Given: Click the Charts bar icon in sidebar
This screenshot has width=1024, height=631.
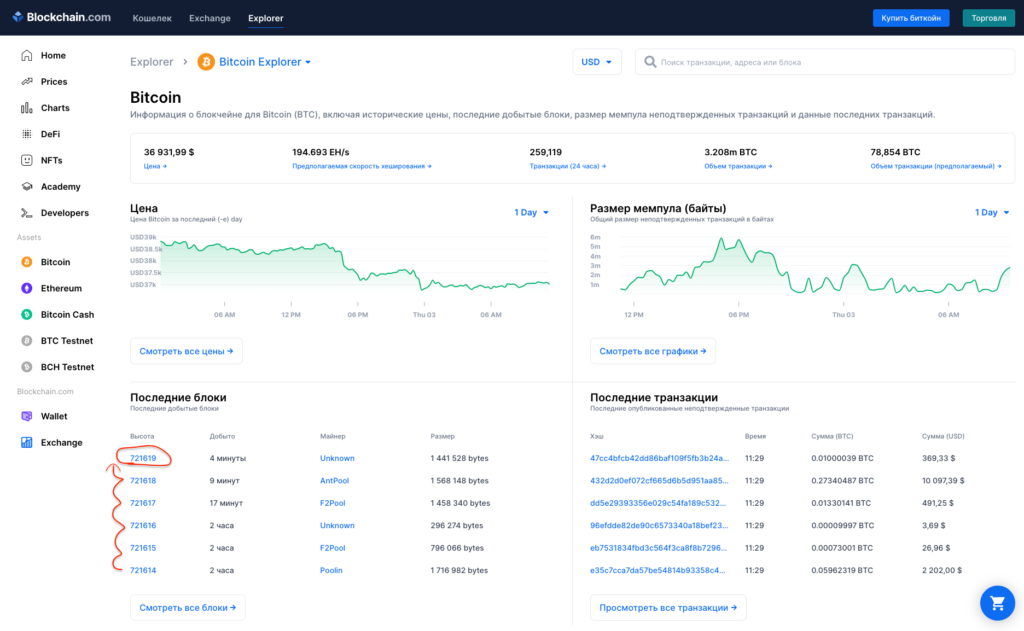Looking at the screenshot, I should (27, 108).
